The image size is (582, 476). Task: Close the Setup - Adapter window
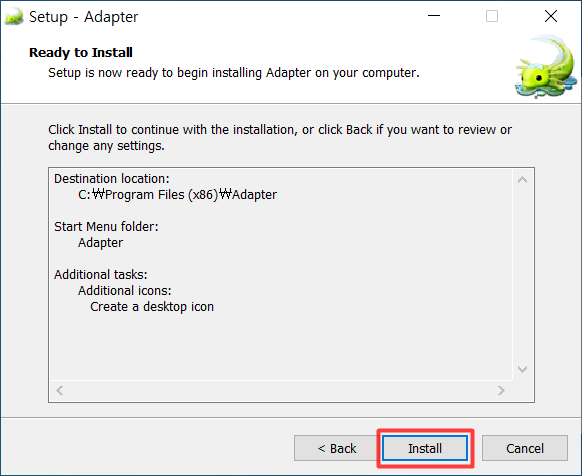coord(550,16)
